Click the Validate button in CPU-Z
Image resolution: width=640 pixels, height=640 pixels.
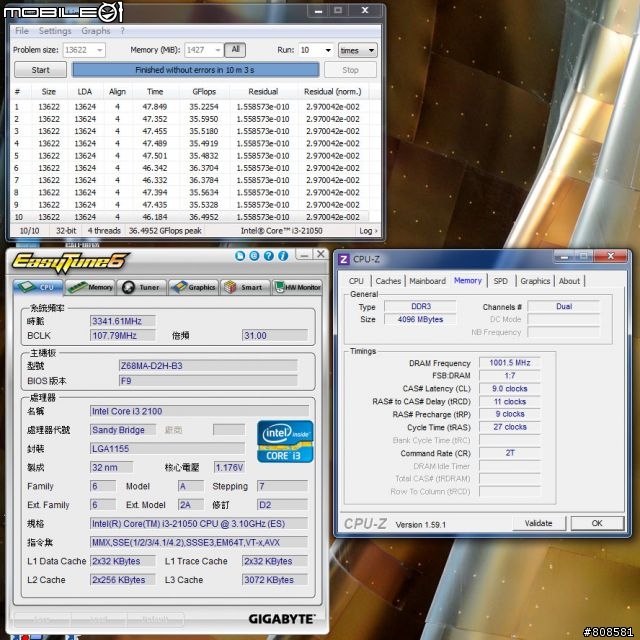539,523
